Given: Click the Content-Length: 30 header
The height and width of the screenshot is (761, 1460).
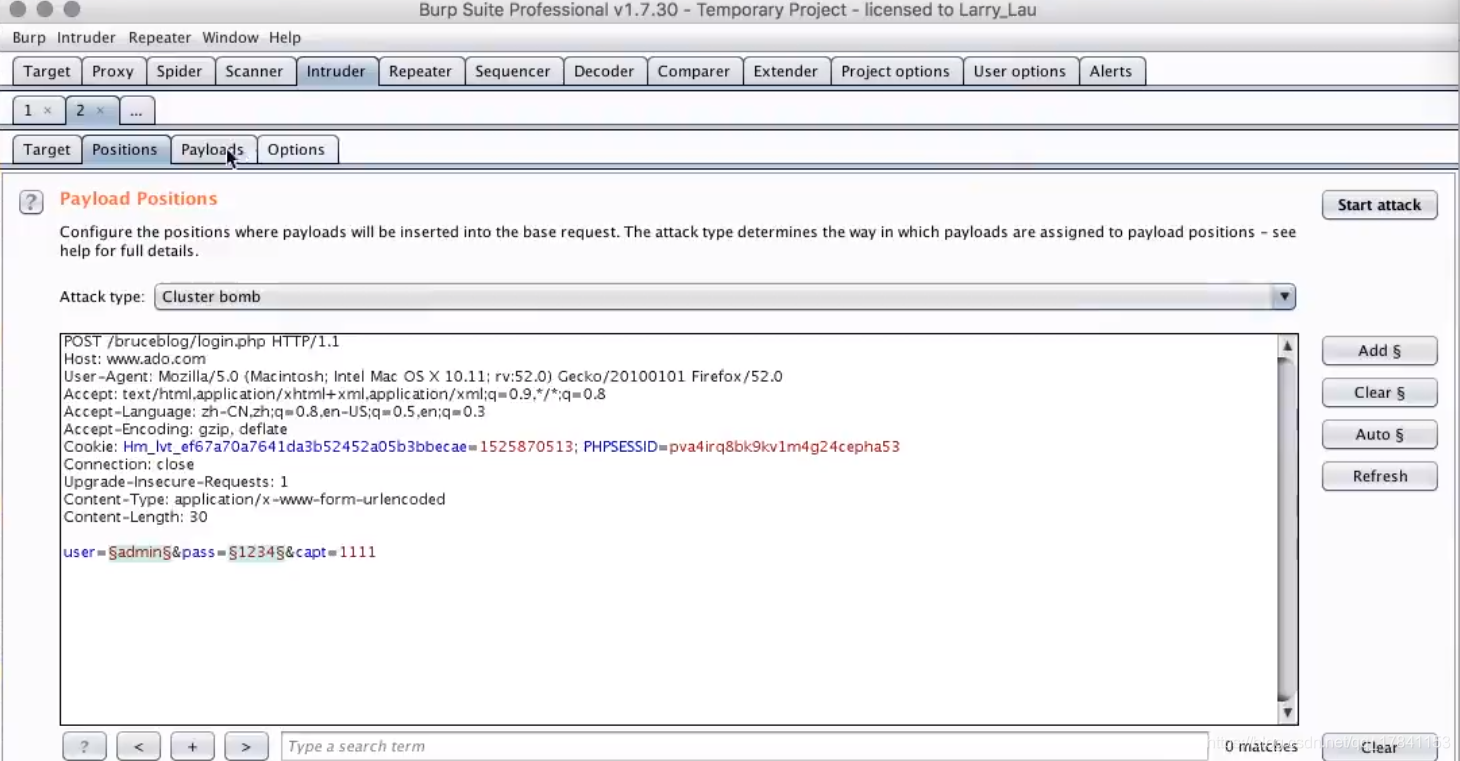Looking at the screenshot, I should [x=136, y=517].
